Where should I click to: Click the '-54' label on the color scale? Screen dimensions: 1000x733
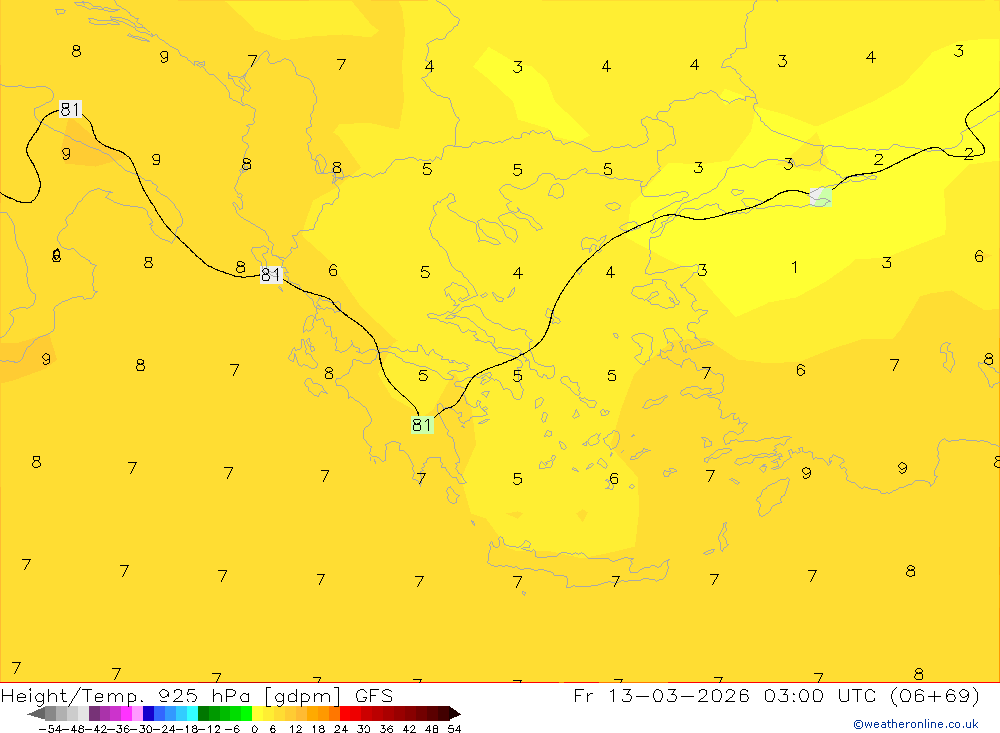(50, 729)
